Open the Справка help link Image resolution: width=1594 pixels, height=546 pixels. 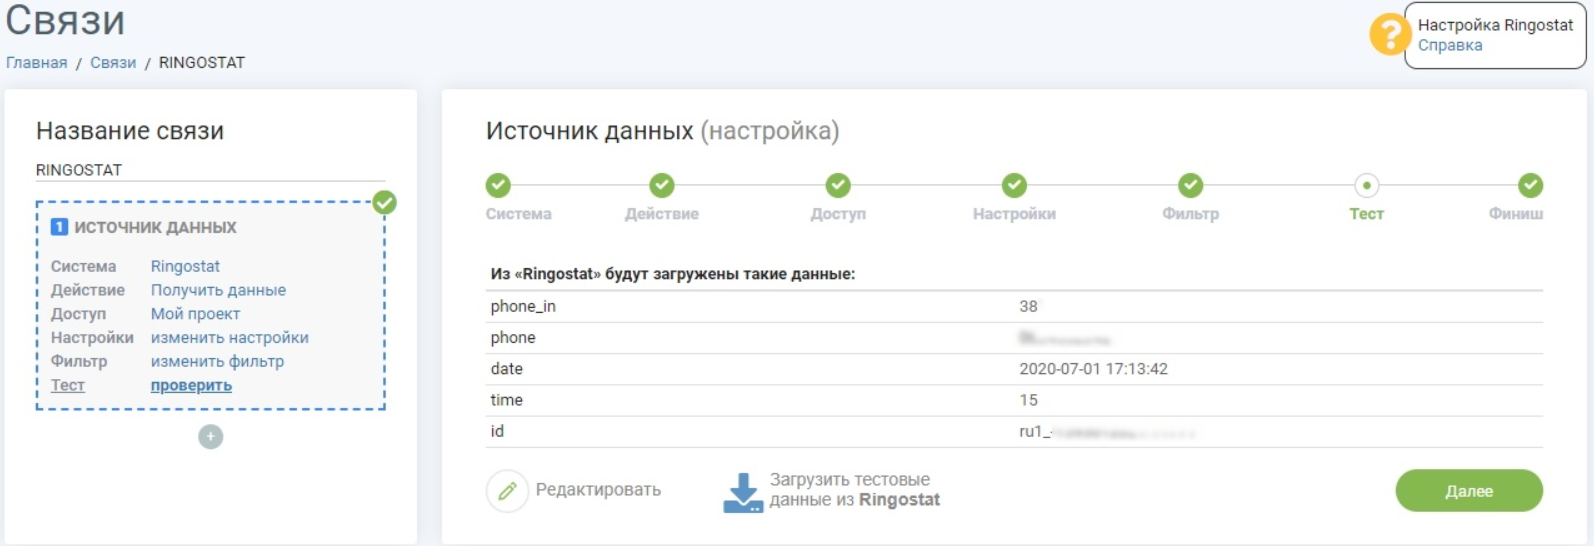point(1450,45)
